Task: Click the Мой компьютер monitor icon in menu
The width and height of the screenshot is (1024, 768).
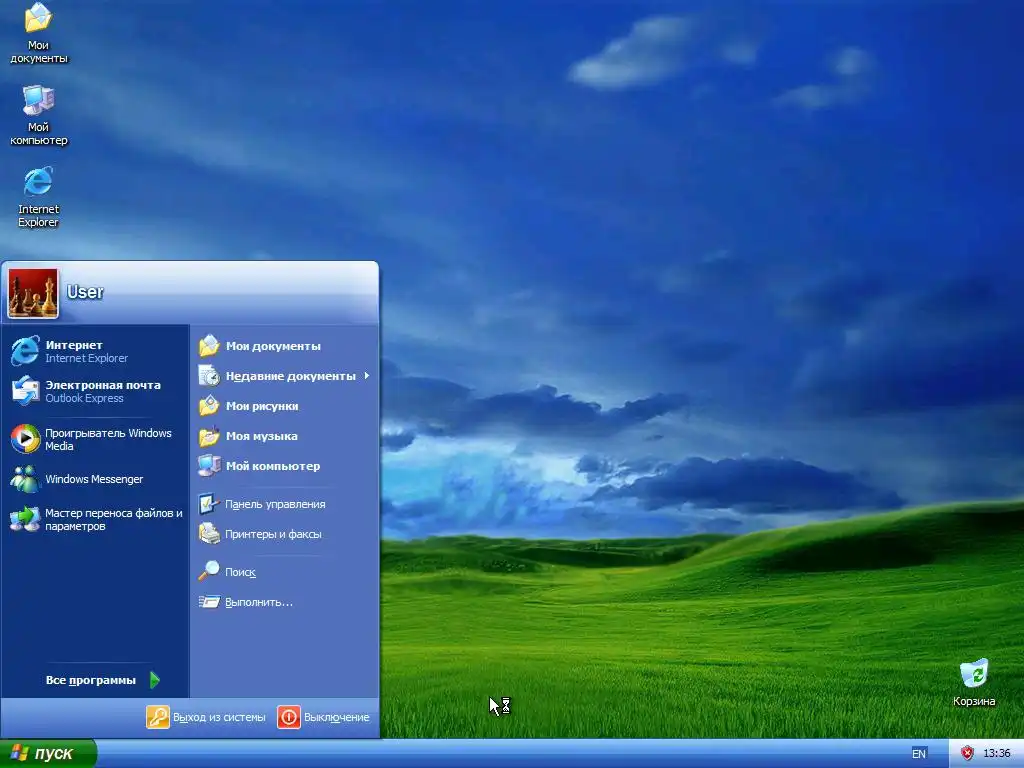Action: point(209,466)
